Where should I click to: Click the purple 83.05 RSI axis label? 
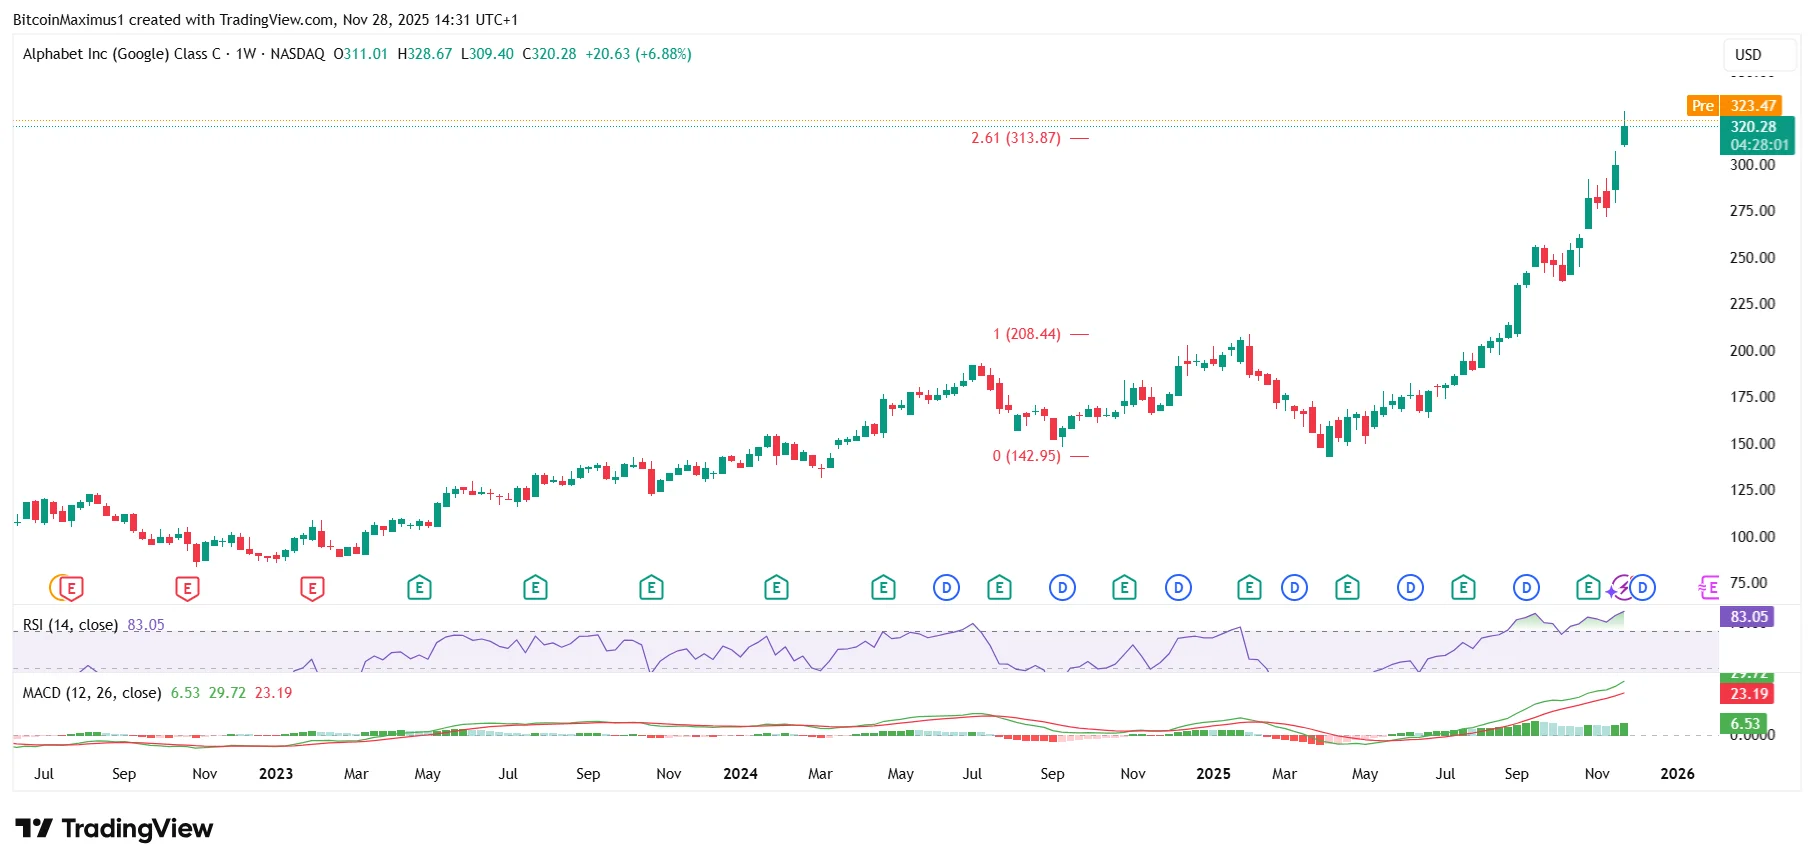[1749, 617]
